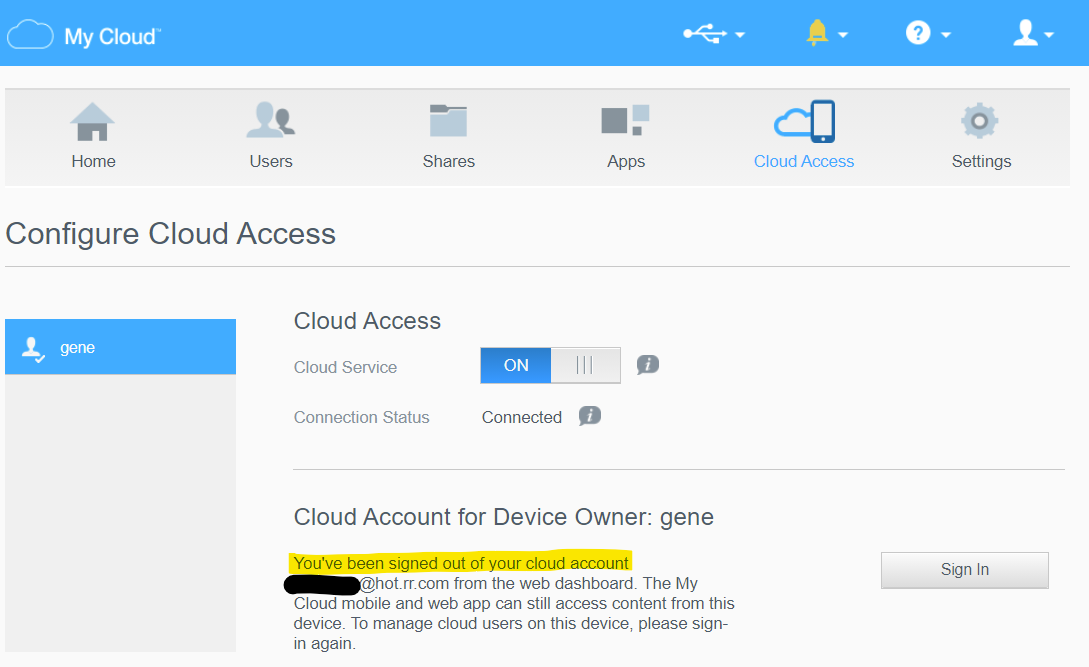The height and width of the screenshot is (667, 1089).
Task: Toggle the Cloud Service ON switch
Action: 550,365
